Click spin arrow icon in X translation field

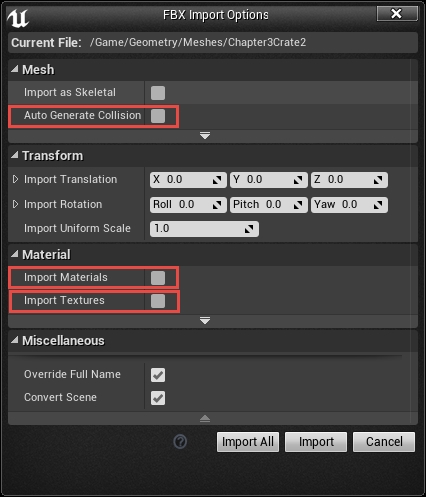click(x=217, y=180)
